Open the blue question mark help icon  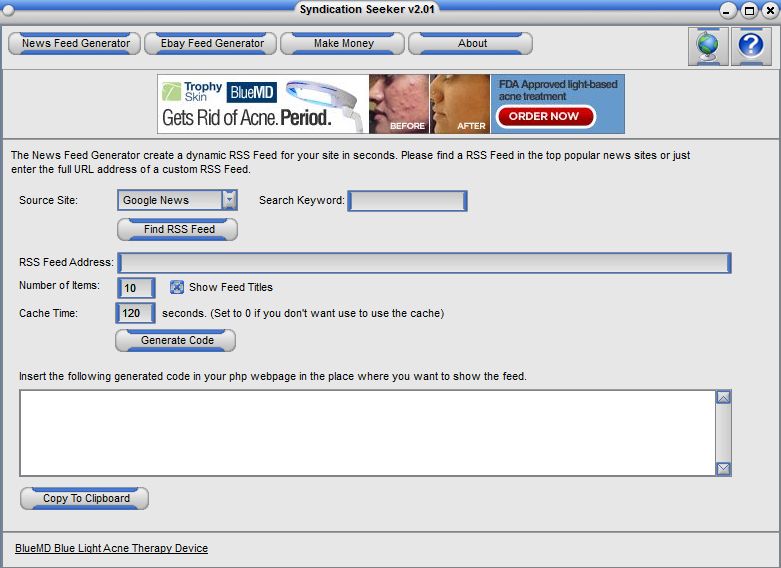751,46
